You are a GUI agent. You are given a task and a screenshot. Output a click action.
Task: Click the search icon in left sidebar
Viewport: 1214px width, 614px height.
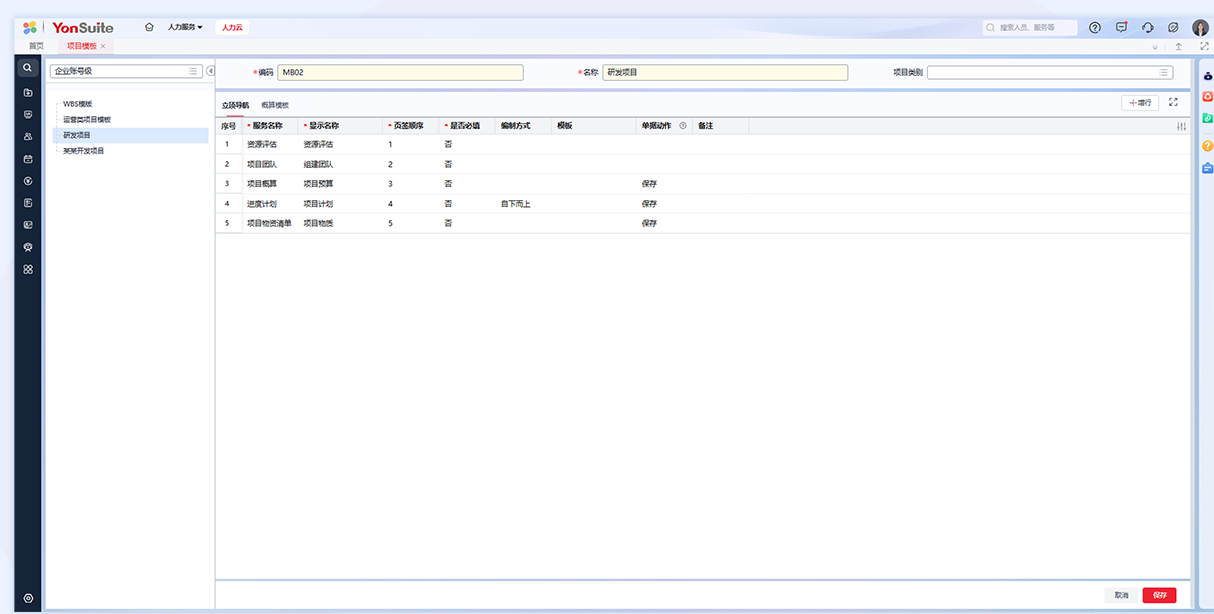28,68
